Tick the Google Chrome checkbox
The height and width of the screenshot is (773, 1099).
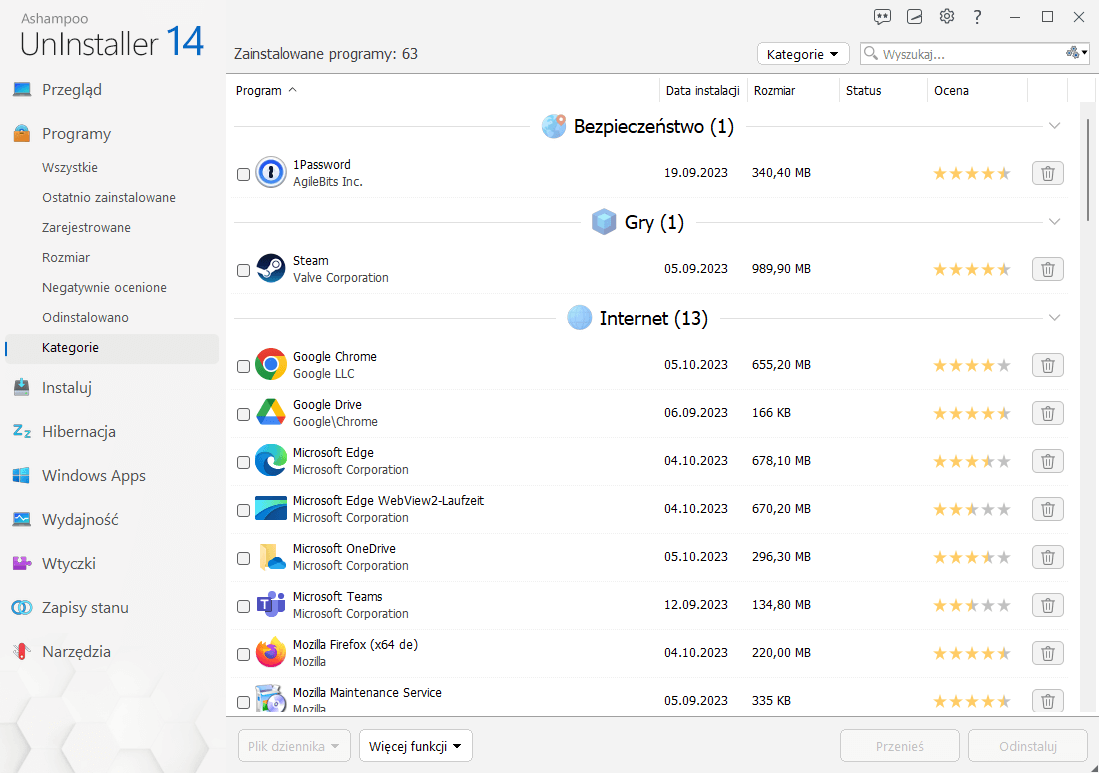243,367
